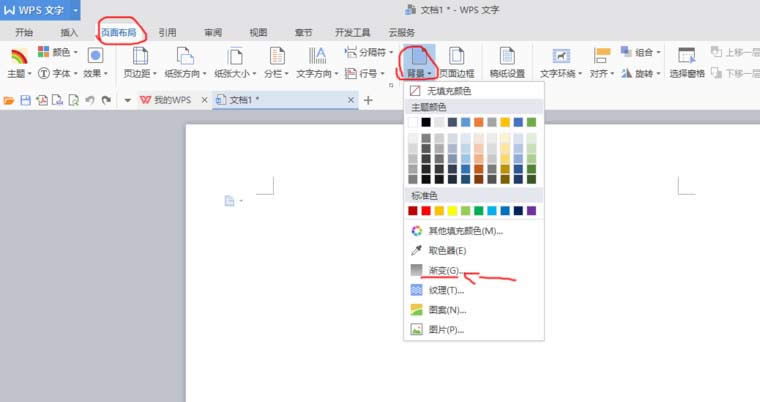Open 稿纸设置 manuscript paper settings
760x402 pixels.
point(507,64)
